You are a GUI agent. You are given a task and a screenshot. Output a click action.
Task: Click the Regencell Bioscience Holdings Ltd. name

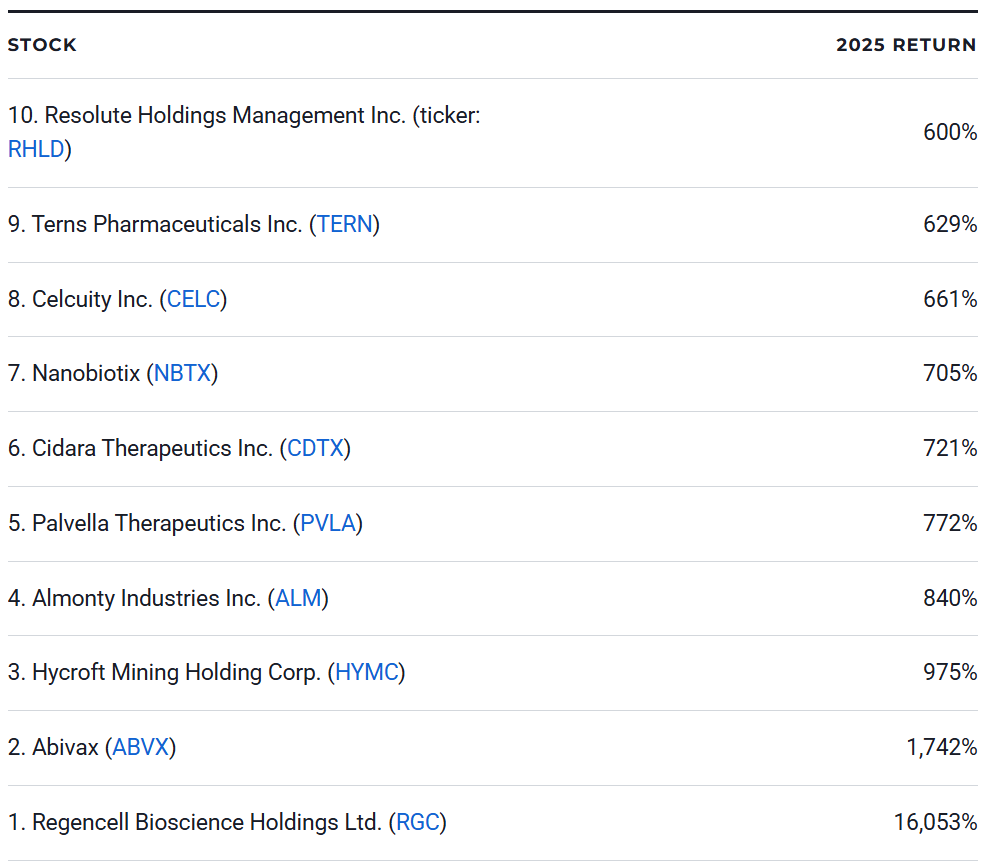(x=207, y=823)
